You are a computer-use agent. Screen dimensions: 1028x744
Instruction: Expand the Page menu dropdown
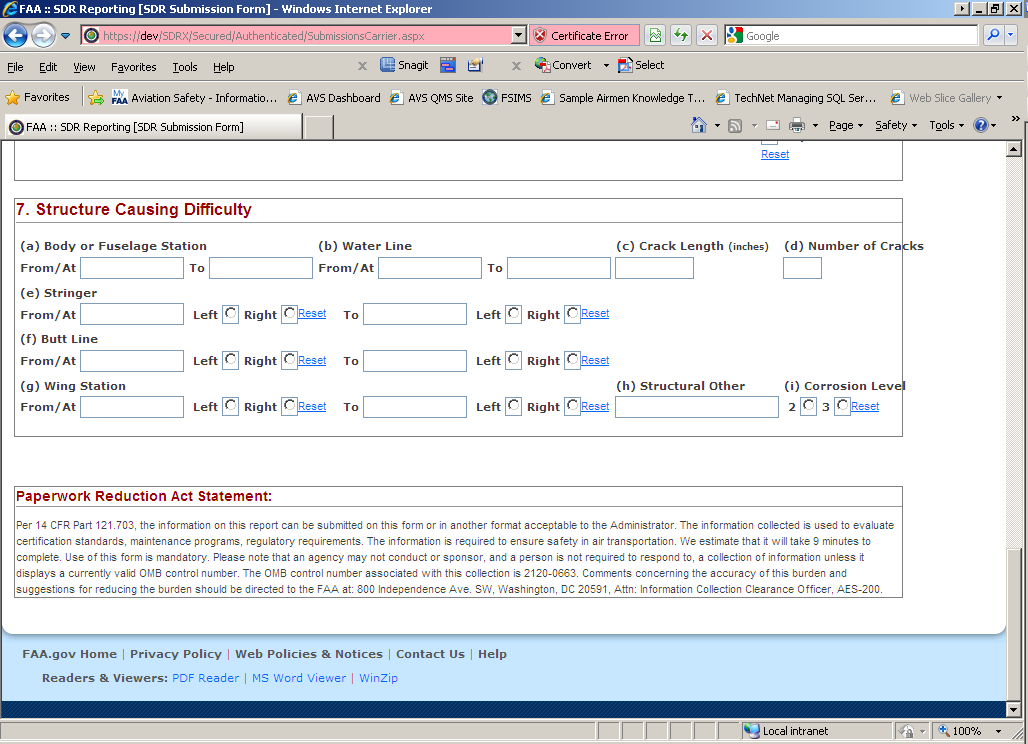tap(845, 126)
